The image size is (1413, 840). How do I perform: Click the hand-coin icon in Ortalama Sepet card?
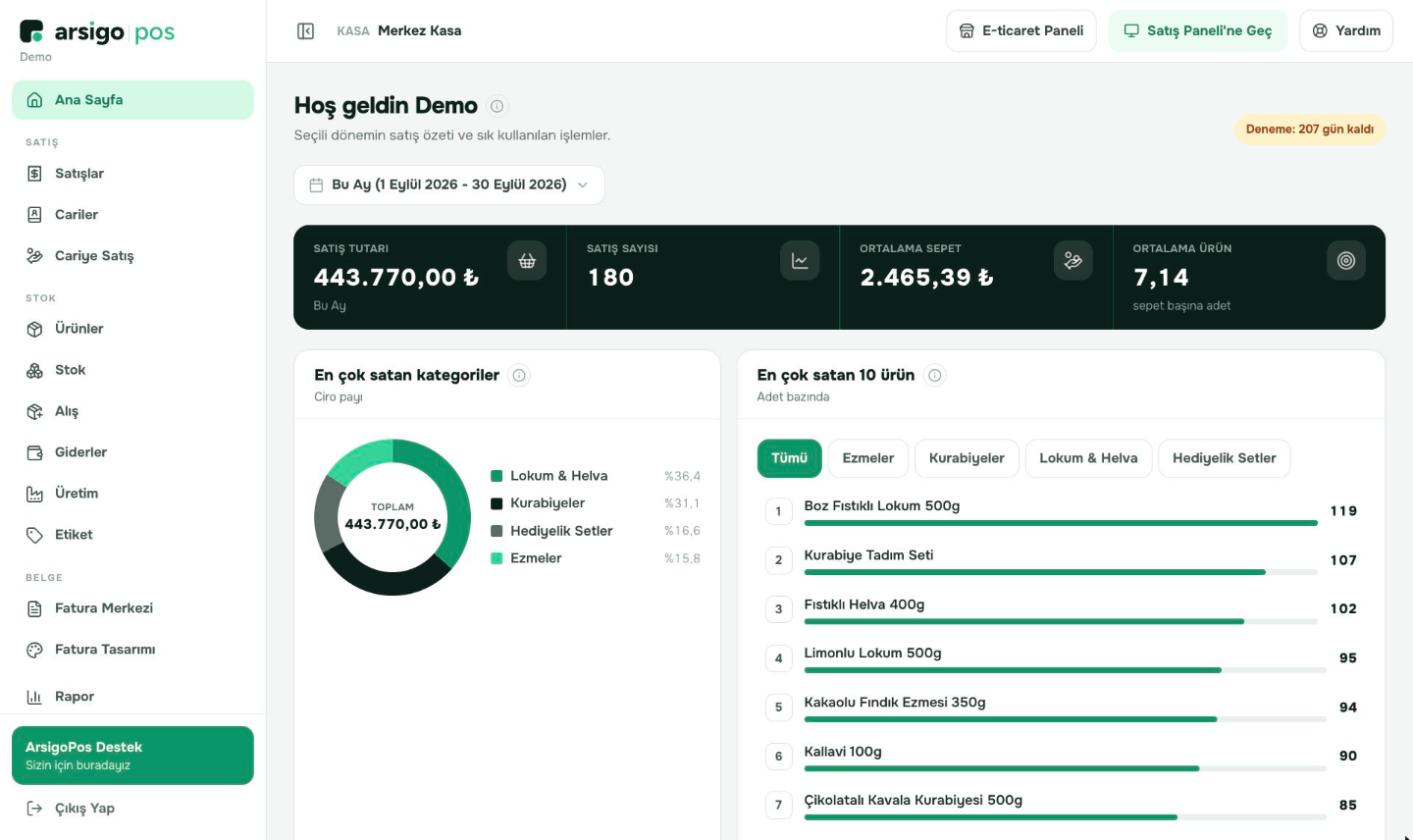click(1073, 261)
